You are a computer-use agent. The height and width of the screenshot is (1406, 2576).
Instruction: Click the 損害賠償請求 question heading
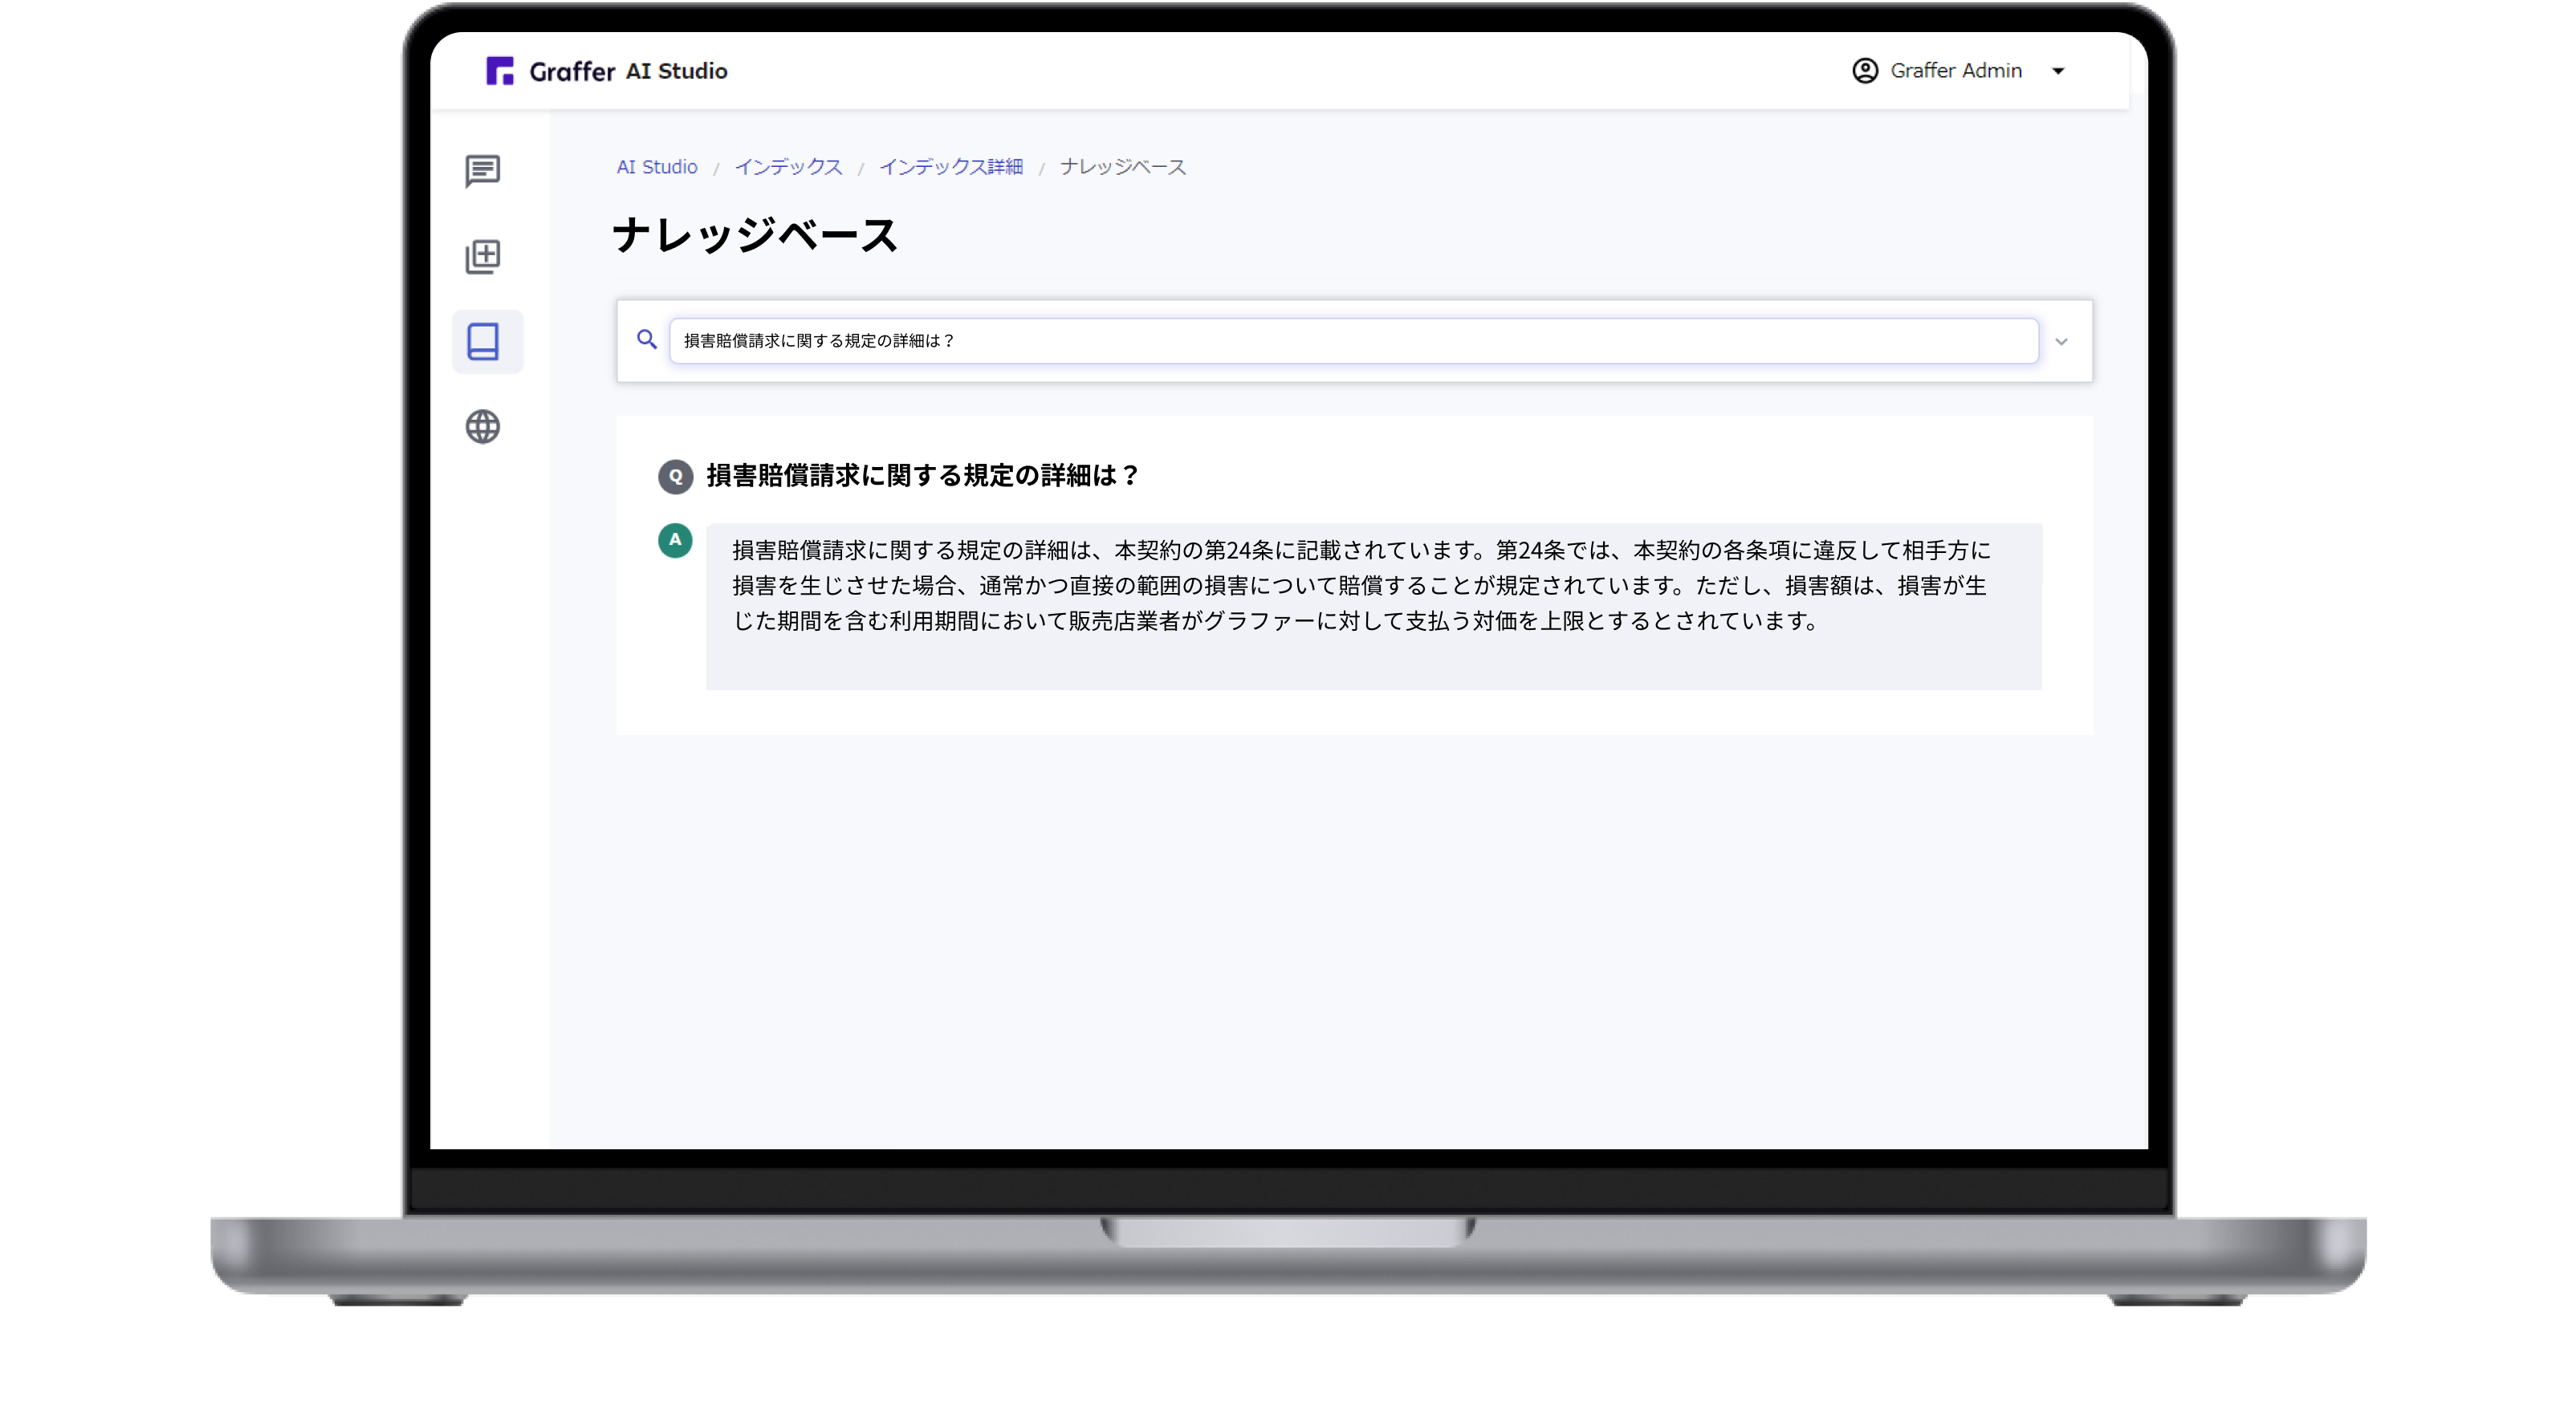[922, 476]
